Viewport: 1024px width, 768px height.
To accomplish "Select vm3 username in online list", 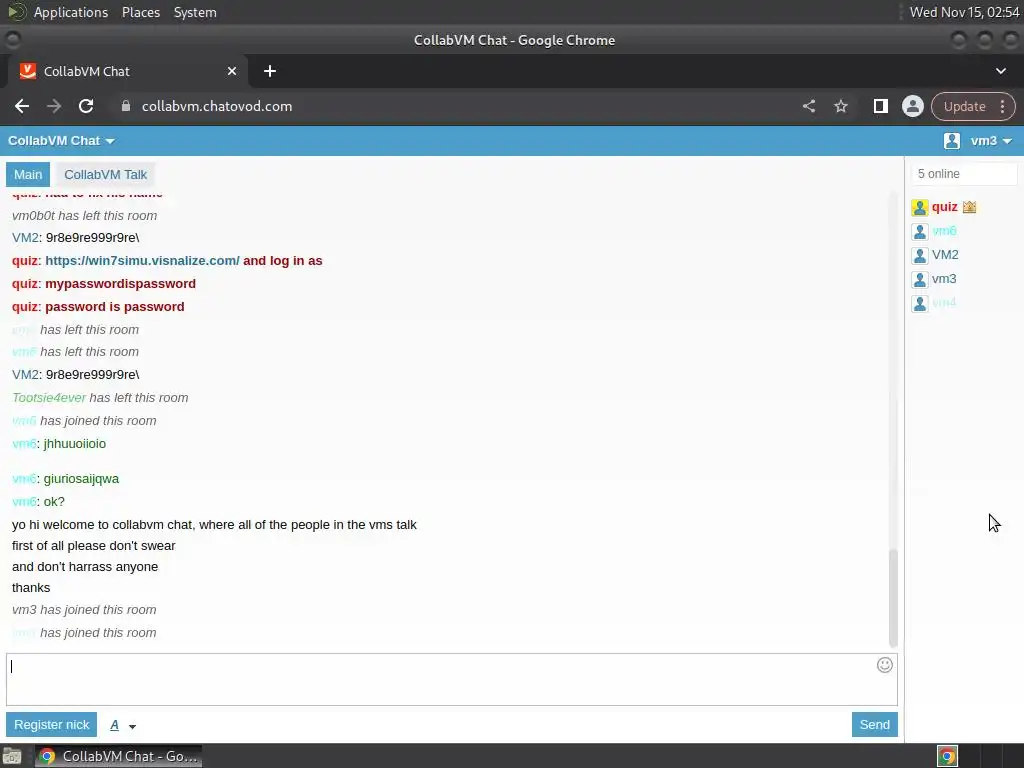I will (944, 279).
